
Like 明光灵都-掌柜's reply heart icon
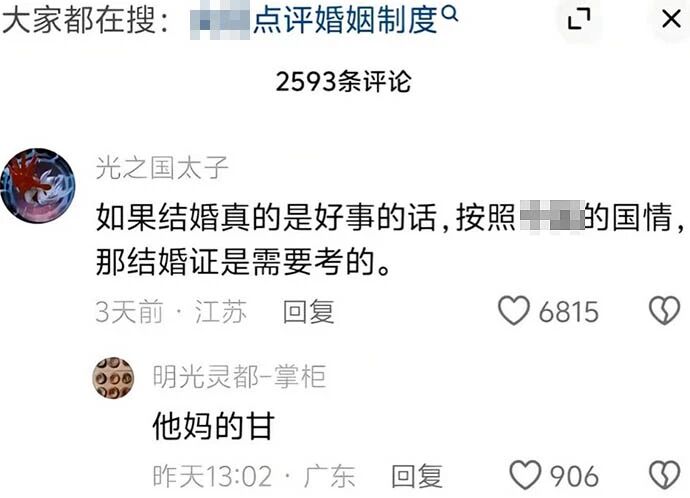pos(525,475)
